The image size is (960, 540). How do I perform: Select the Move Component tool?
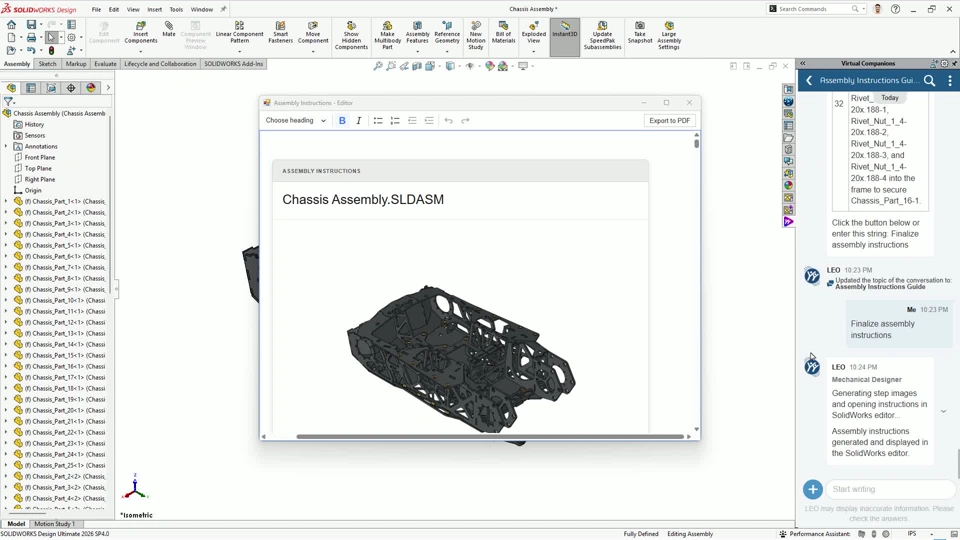tap(313, 33)
